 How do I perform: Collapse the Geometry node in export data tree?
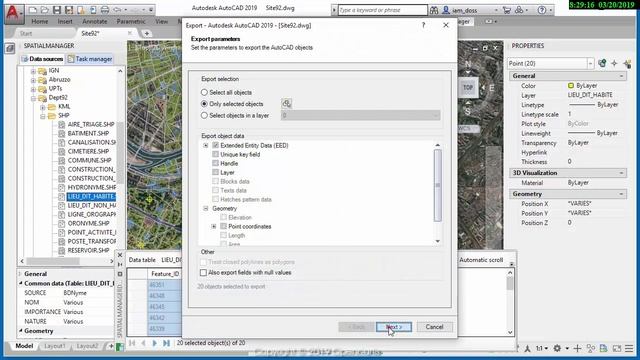[206, 208]
